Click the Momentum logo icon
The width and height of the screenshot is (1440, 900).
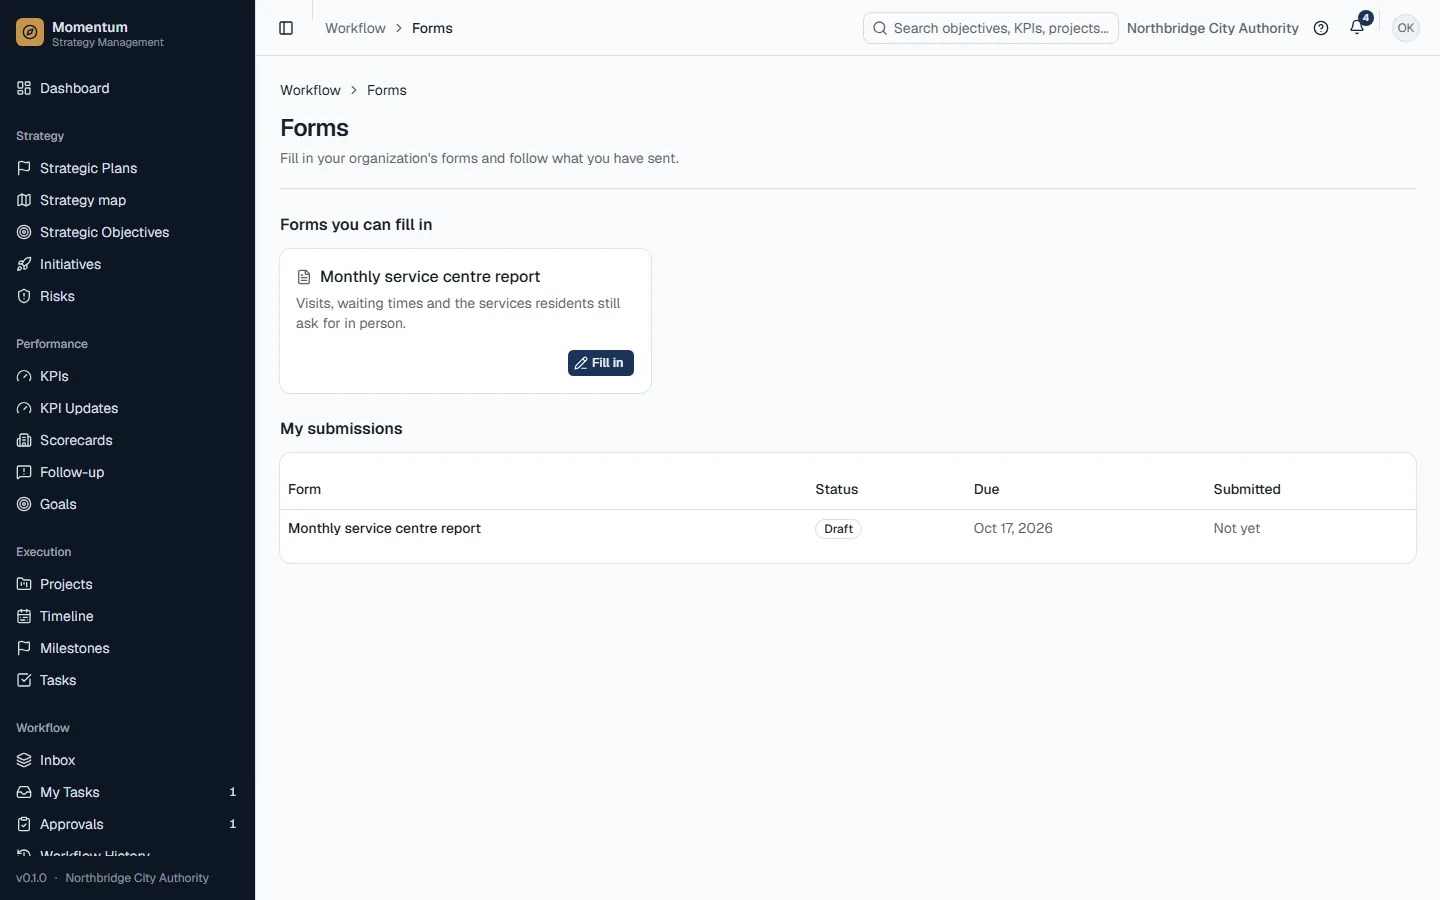click(30, 33)
